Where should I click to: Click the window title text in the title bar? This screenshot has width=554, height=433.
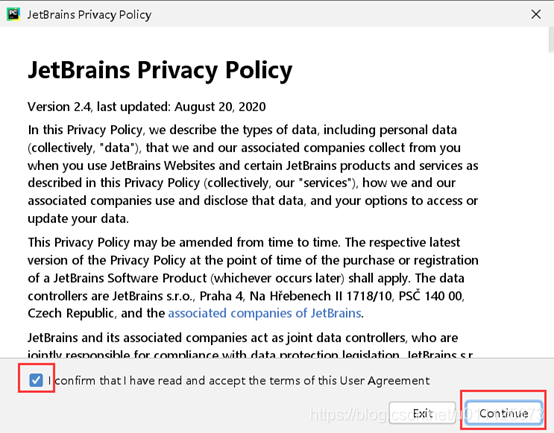coord(89,14)
